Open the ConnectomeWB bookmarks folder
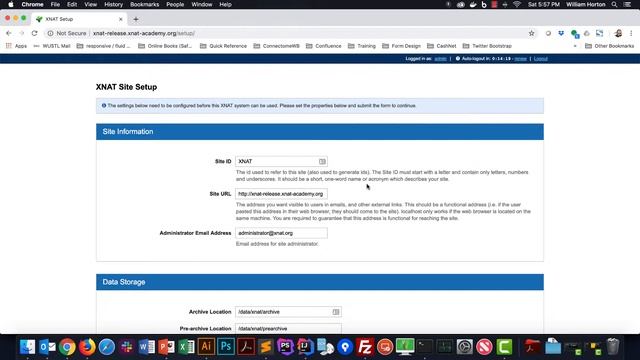Viewport: 640px width, 360px height. [276, 46]
